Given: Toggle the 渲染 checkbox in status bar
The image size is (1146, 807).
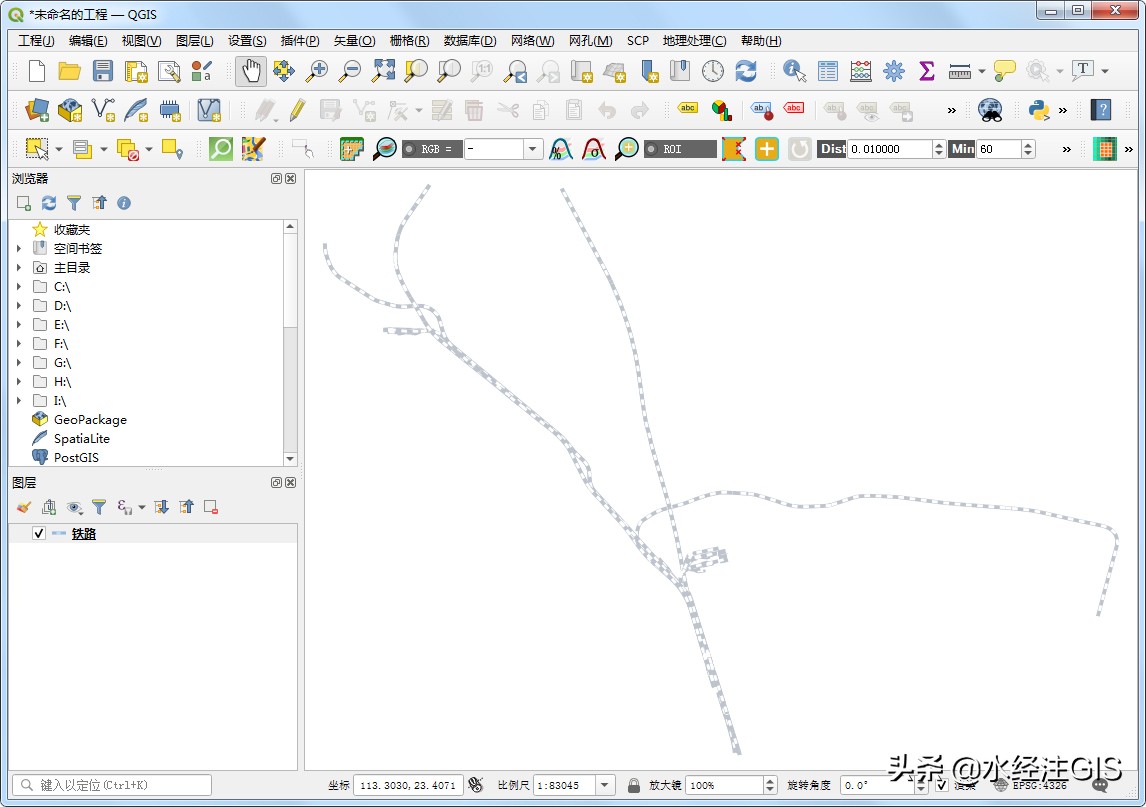Looking at the screenshot, I should click(x=941, y=785).
